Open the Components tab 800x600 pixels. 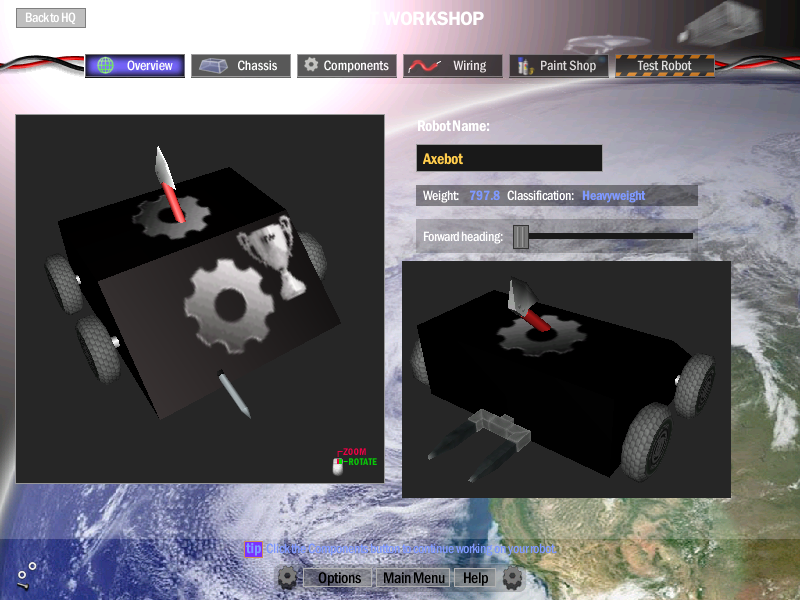347,66
